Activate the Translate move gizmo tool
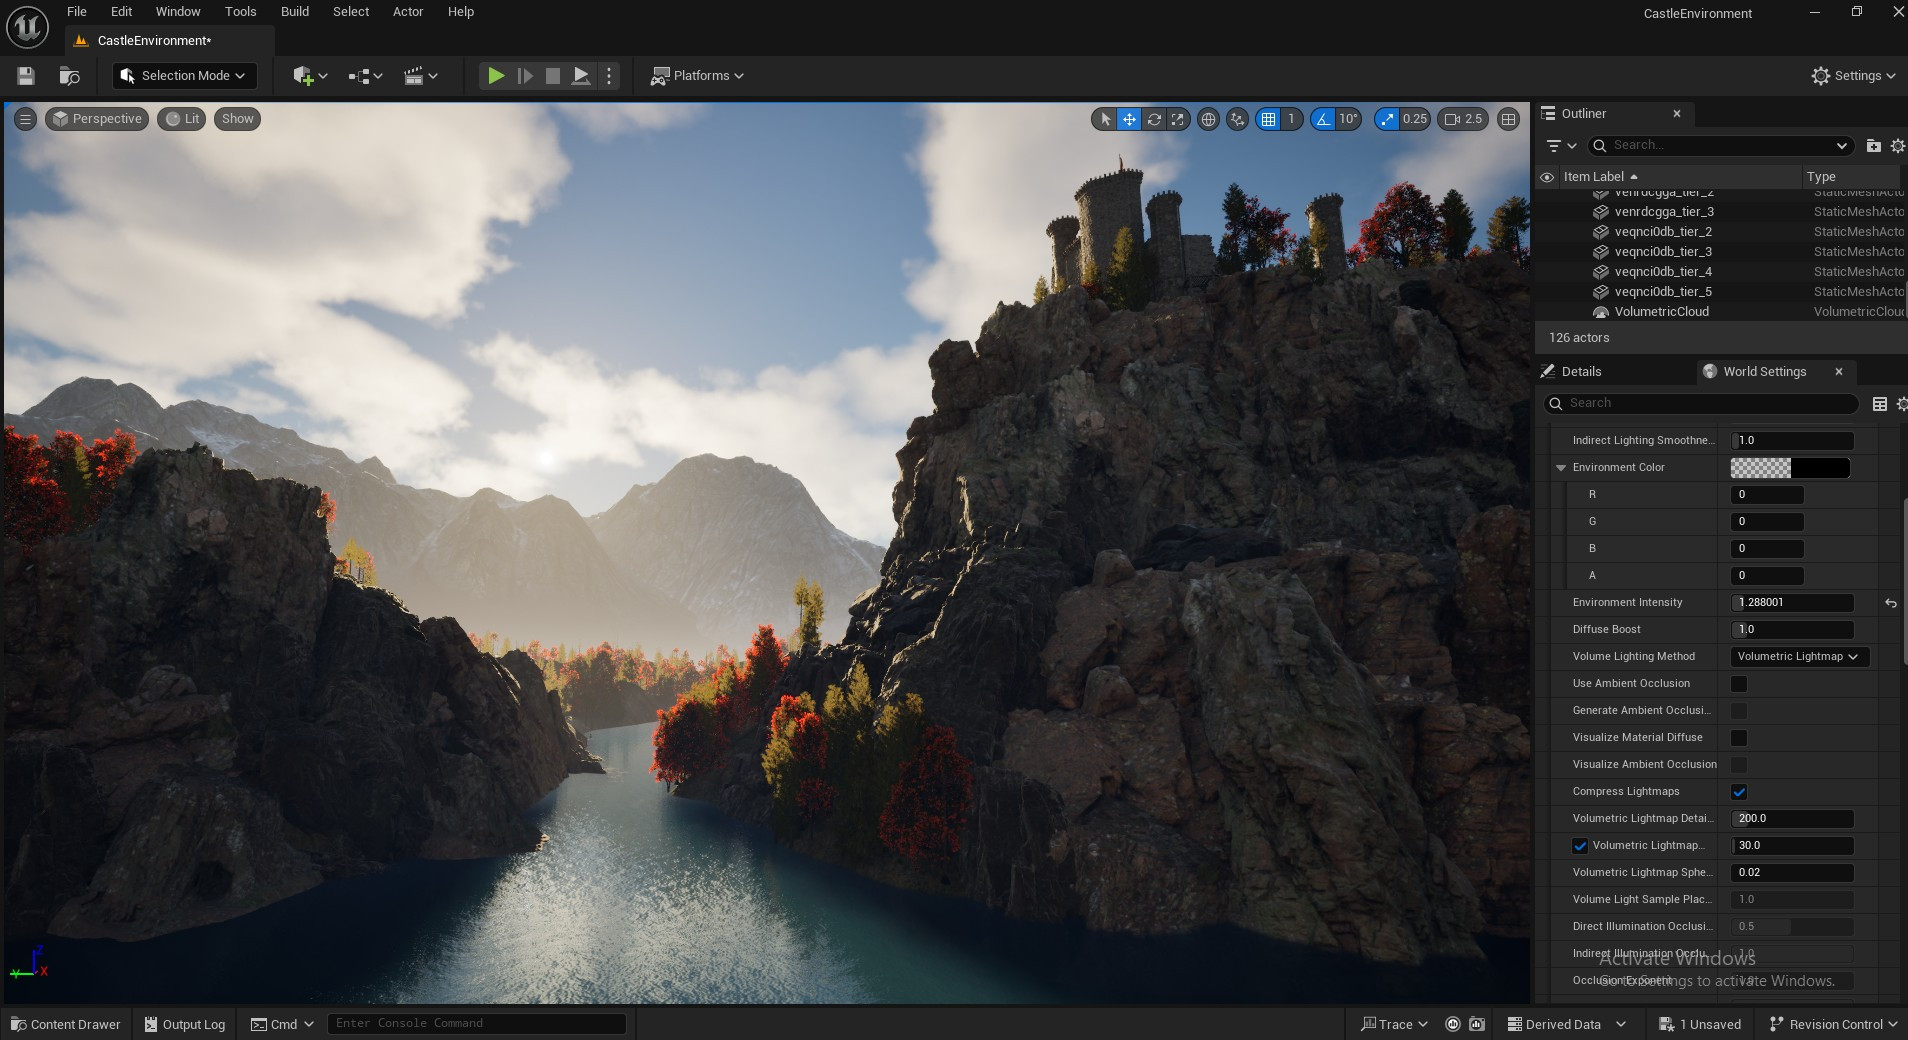 pos(1129,119)
